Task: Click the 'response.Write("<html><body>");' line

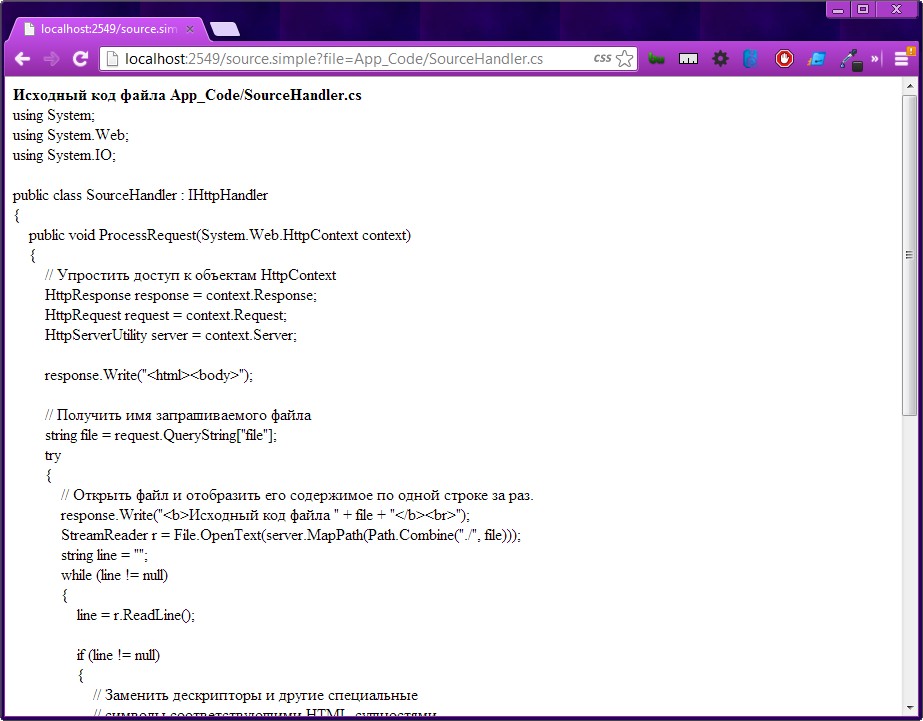Action: pyautogui.click(x=149, y=376)
